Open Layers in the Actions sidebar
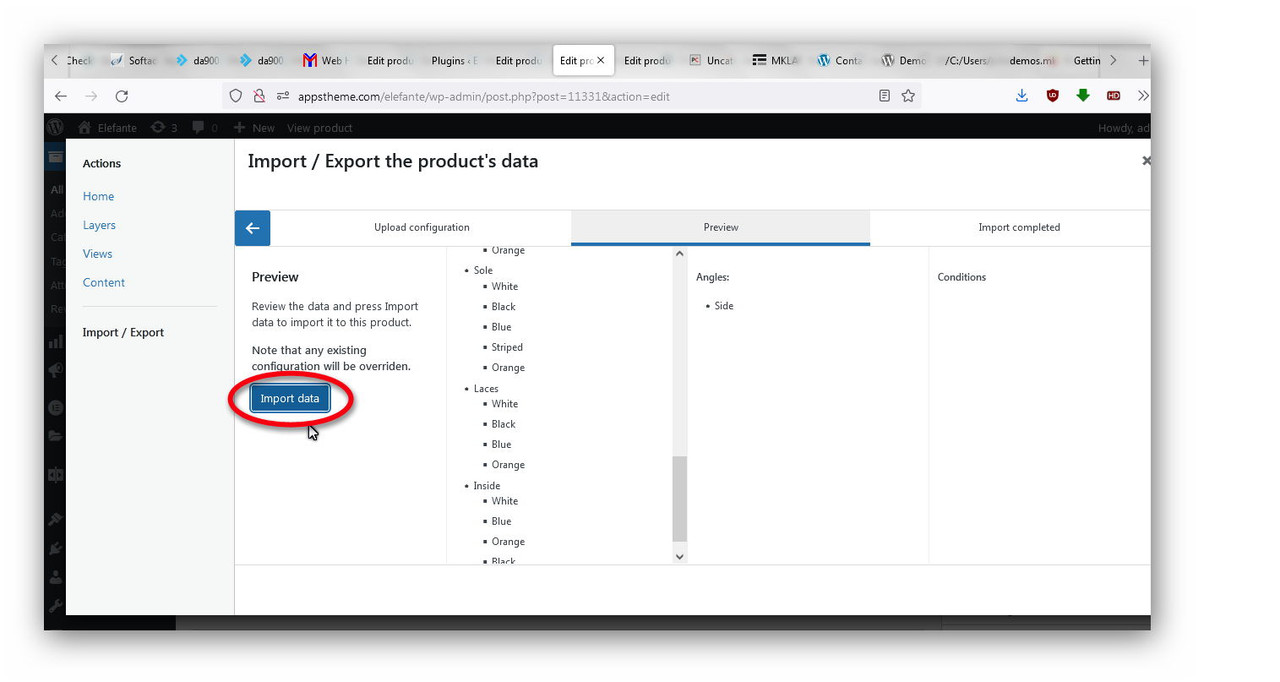The height and width of the screenshot is (682, 1280). point(99,225)
